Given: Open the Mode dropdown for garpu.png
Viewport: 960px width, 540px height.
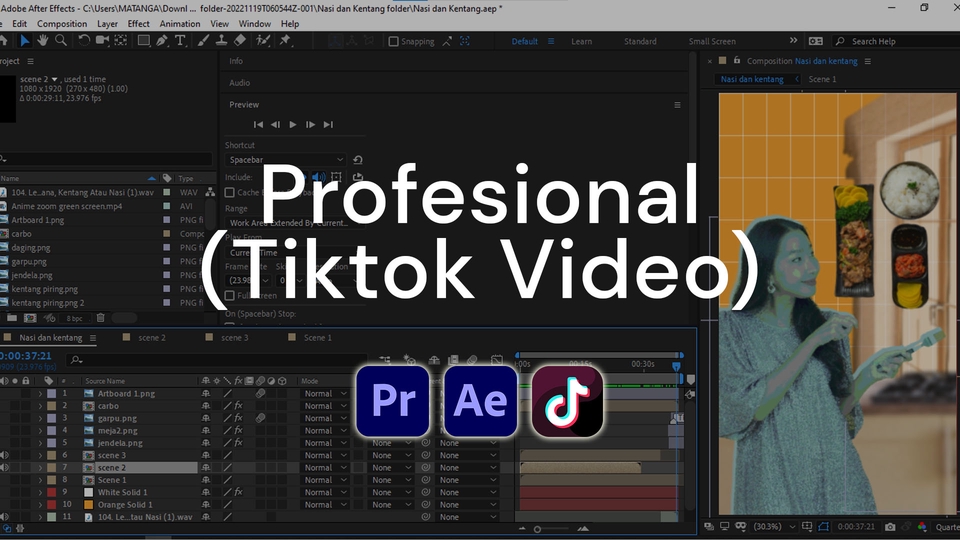Looking at the screenshot, I should (x=325, y=418).
